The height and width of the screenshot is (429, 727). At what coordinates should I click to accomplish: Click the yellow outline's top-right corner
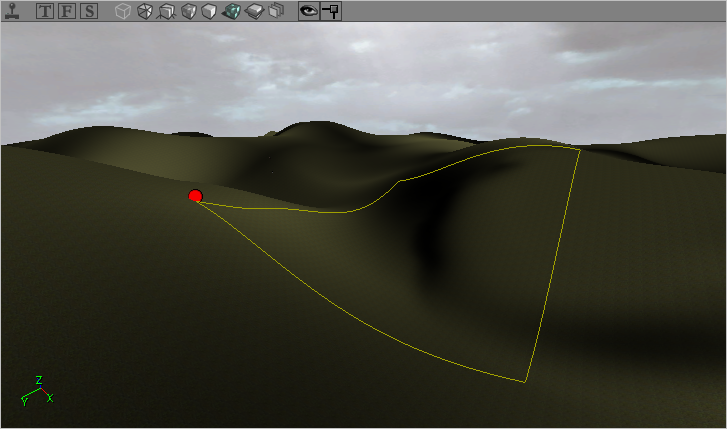coord(579,150)
